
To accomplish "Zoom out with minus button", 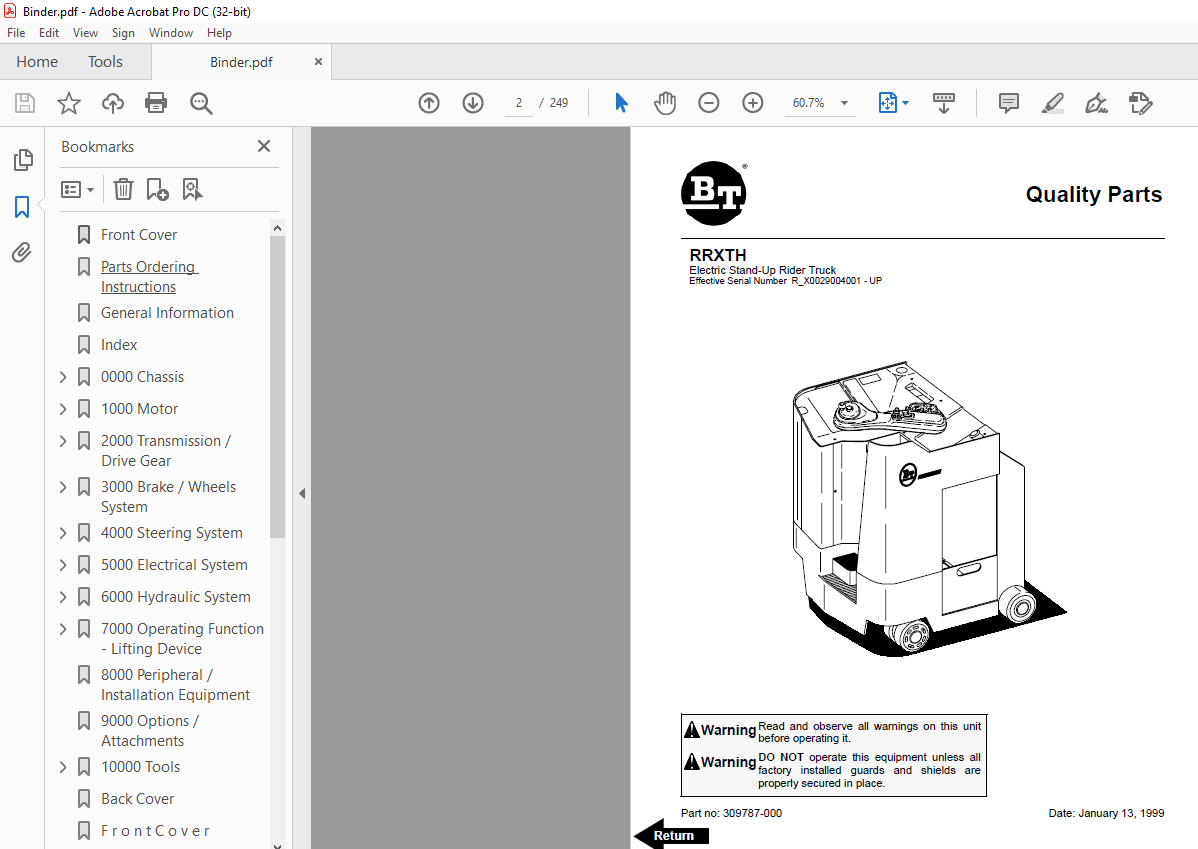I will click(x=709, y=103).
